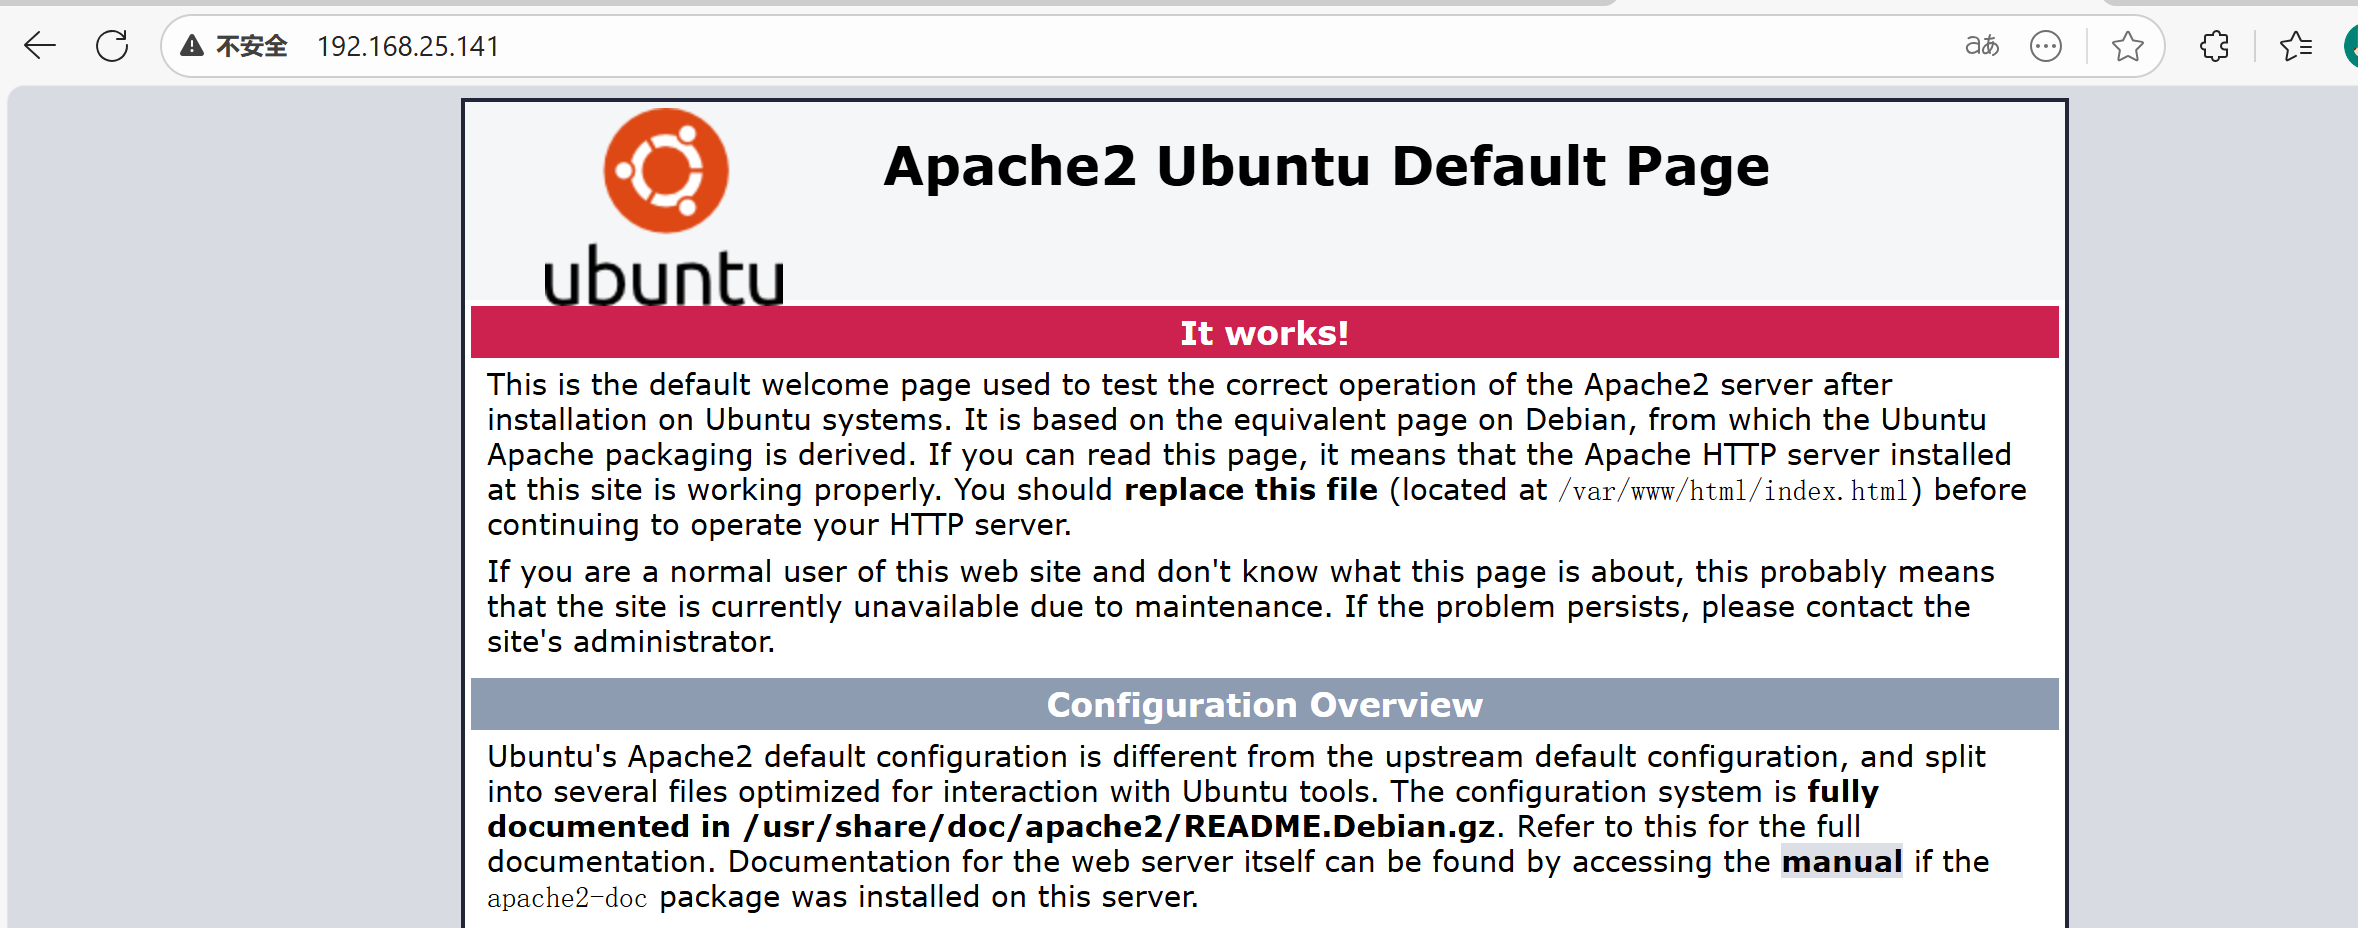This screenshot has width=2358, height=928.
Task: Click the 'apache2-doc' package name text
Action: point(567,898)
